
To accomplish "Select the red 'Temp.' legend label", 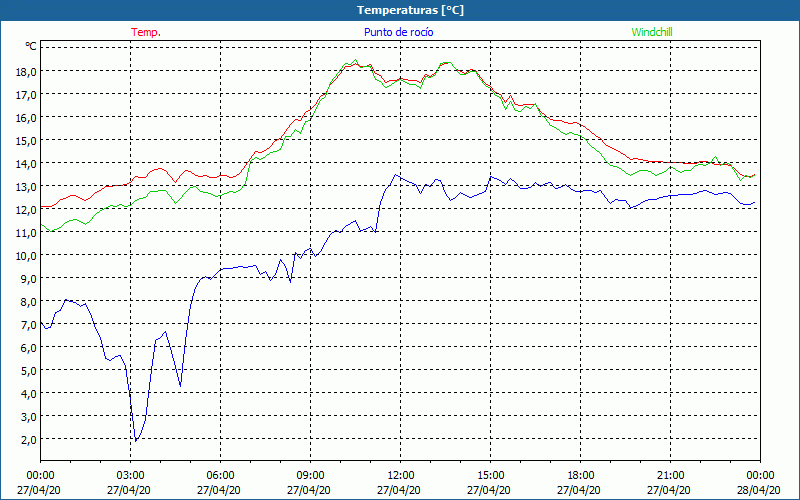I will tap(146, 32).
